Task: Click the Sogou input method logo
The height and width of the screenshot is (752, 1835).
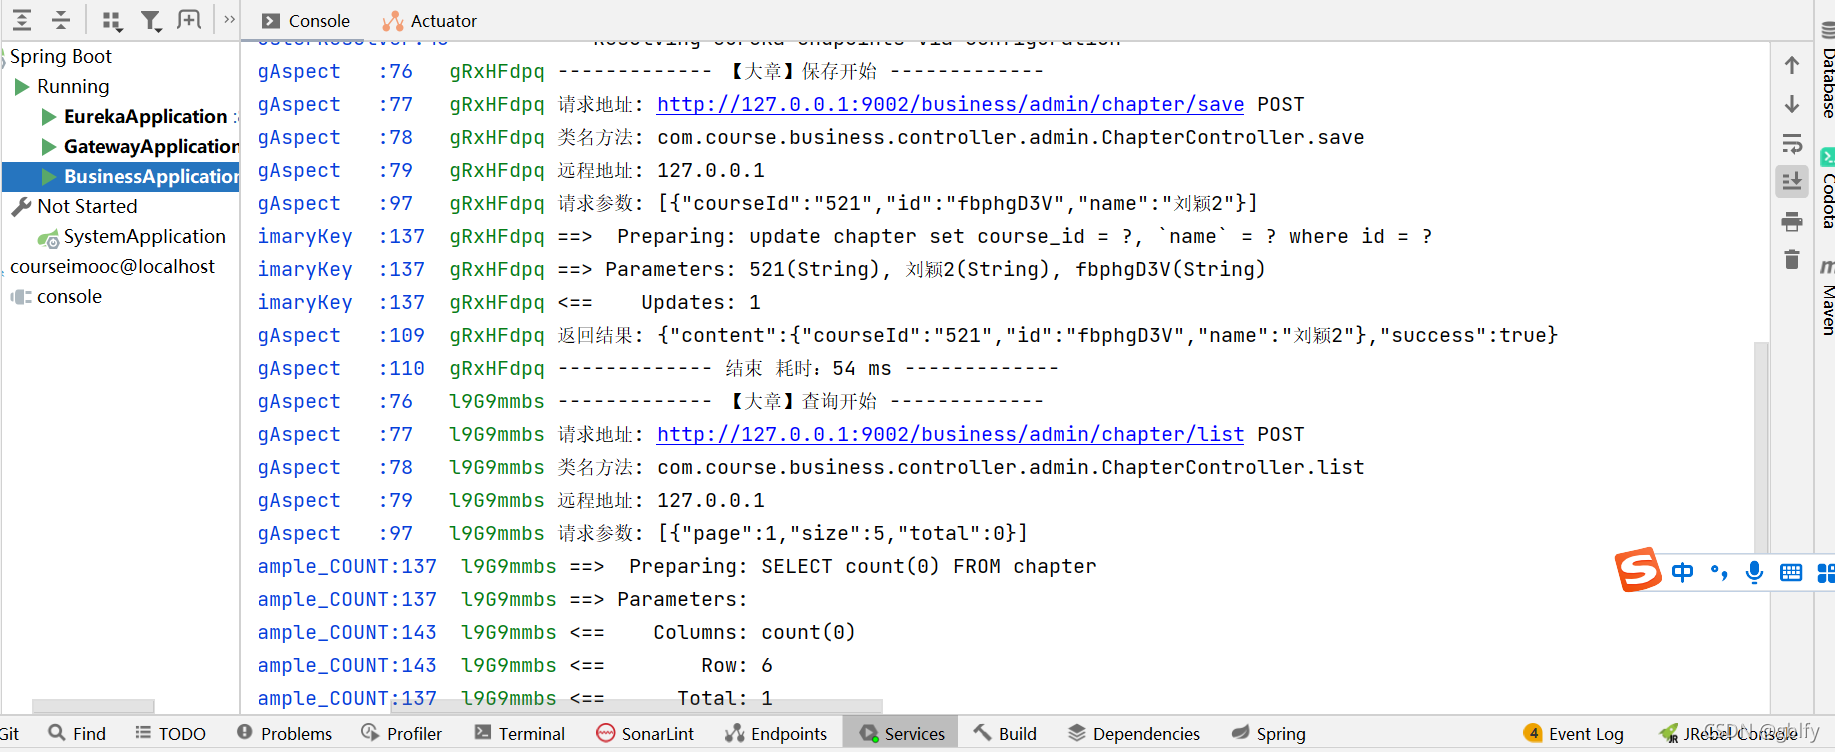Action: [1638, 570]
